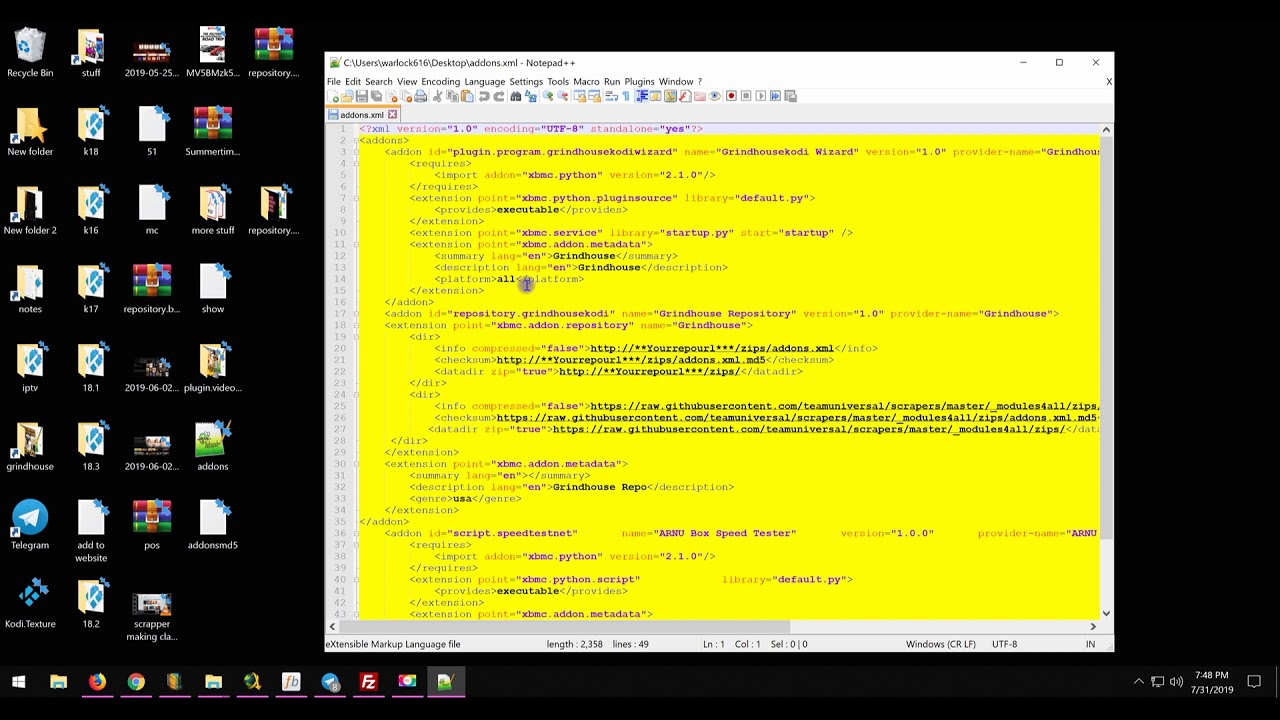Toggle the Monitoring eye icon
1280x720 pixels.
(x=715, y=96)
